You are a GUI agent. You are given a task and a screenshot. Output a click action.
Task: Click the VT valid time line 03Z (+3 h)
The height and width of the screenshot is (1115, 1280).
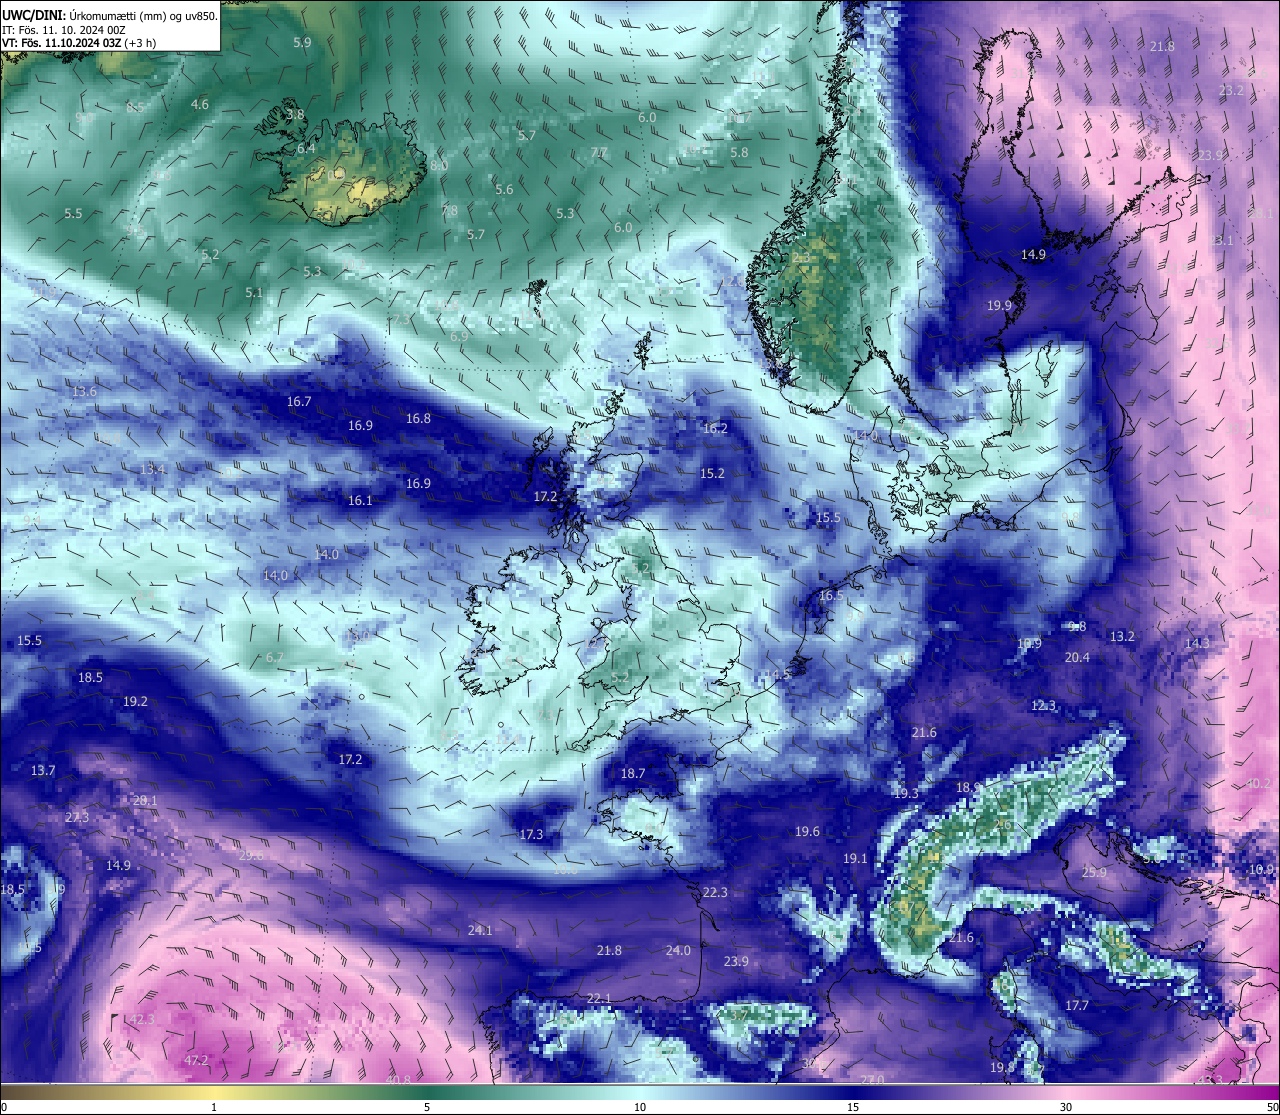tap(79, 43)
